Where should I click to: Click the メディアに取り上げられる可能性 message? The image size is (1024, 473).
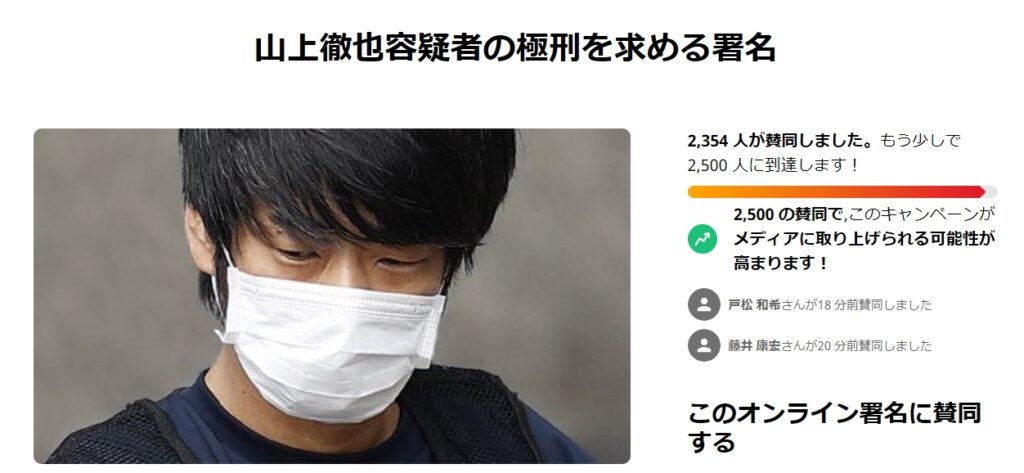coord(865,239)
